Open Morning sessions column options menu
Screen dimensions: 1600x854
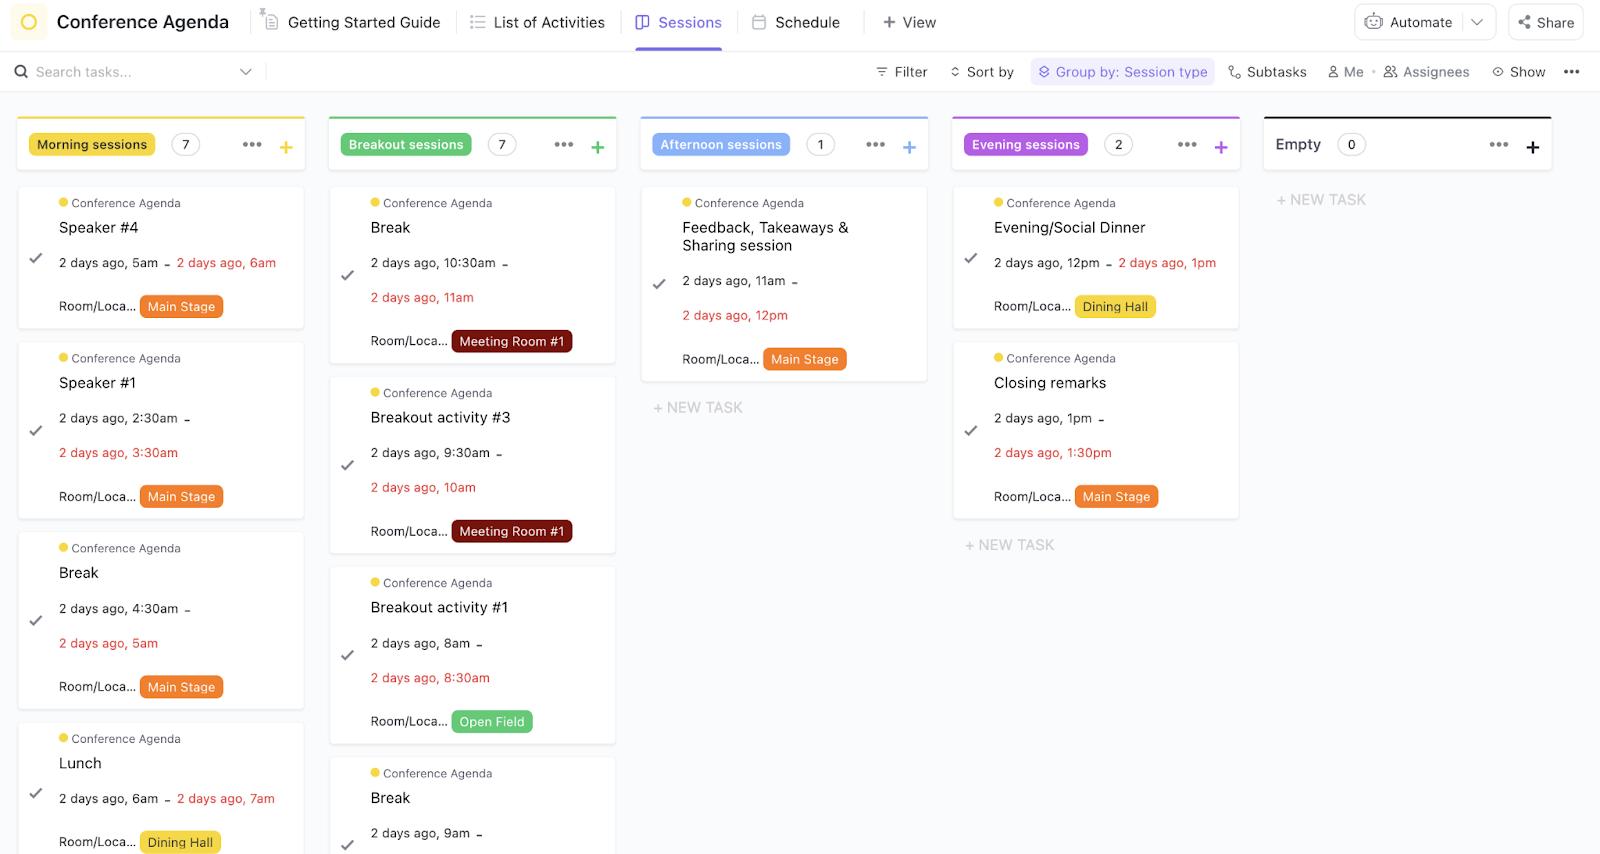(x=252, y=145)
